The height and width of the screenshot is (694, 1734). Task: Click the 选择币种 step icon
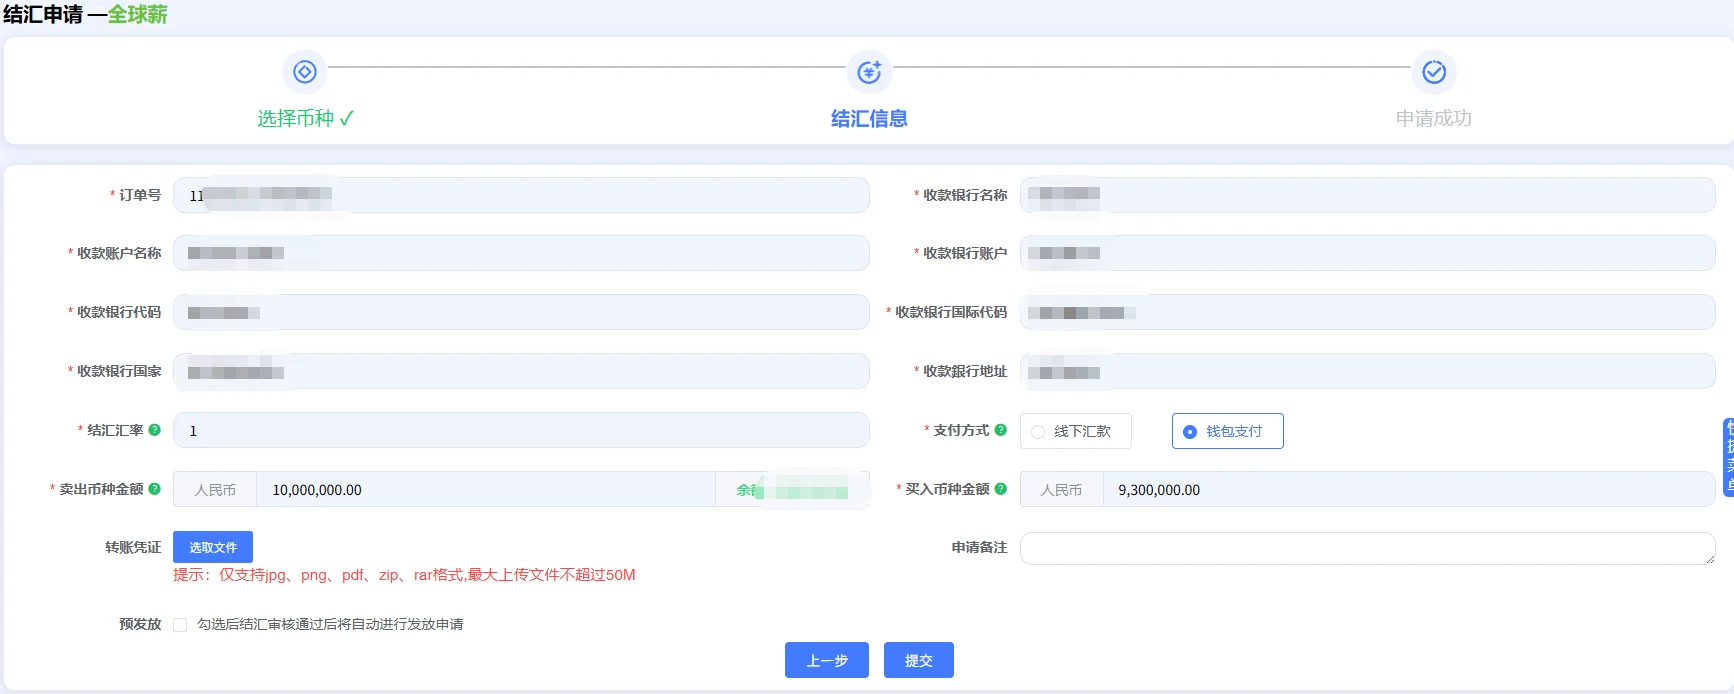point(305,72)
